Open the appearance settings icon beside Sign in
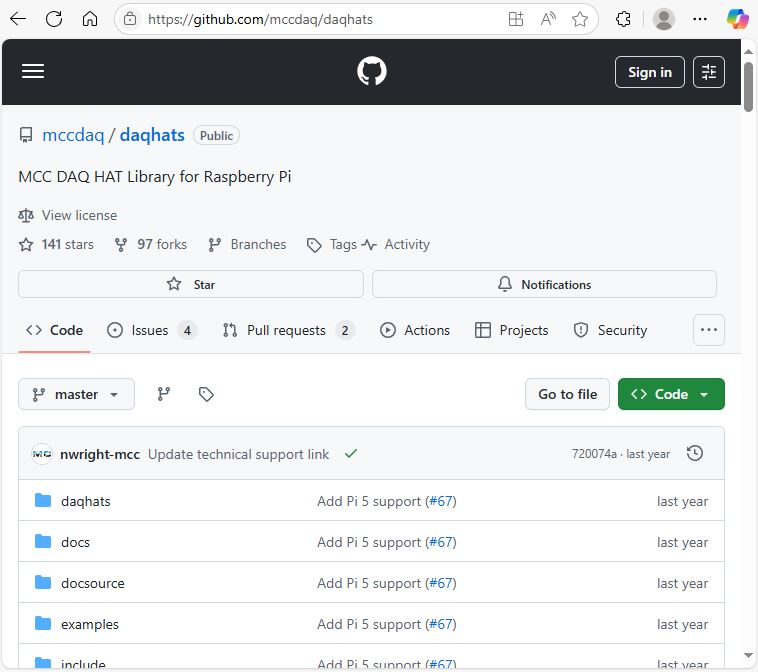 709,72
